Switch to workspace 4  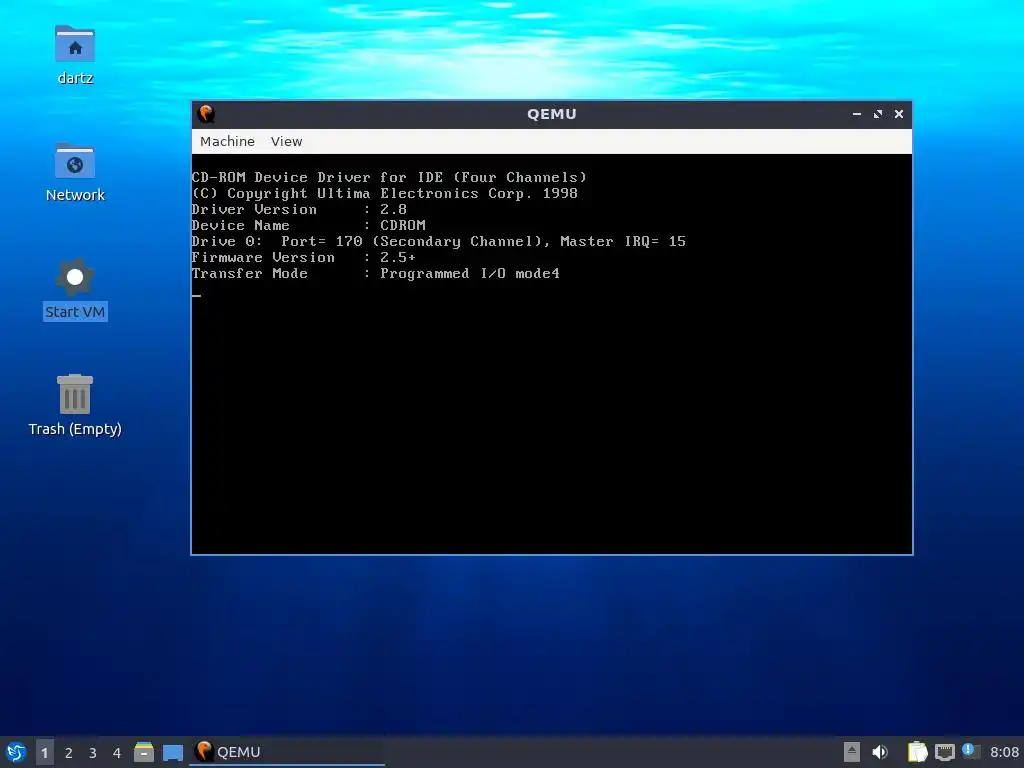coord(117,752)
